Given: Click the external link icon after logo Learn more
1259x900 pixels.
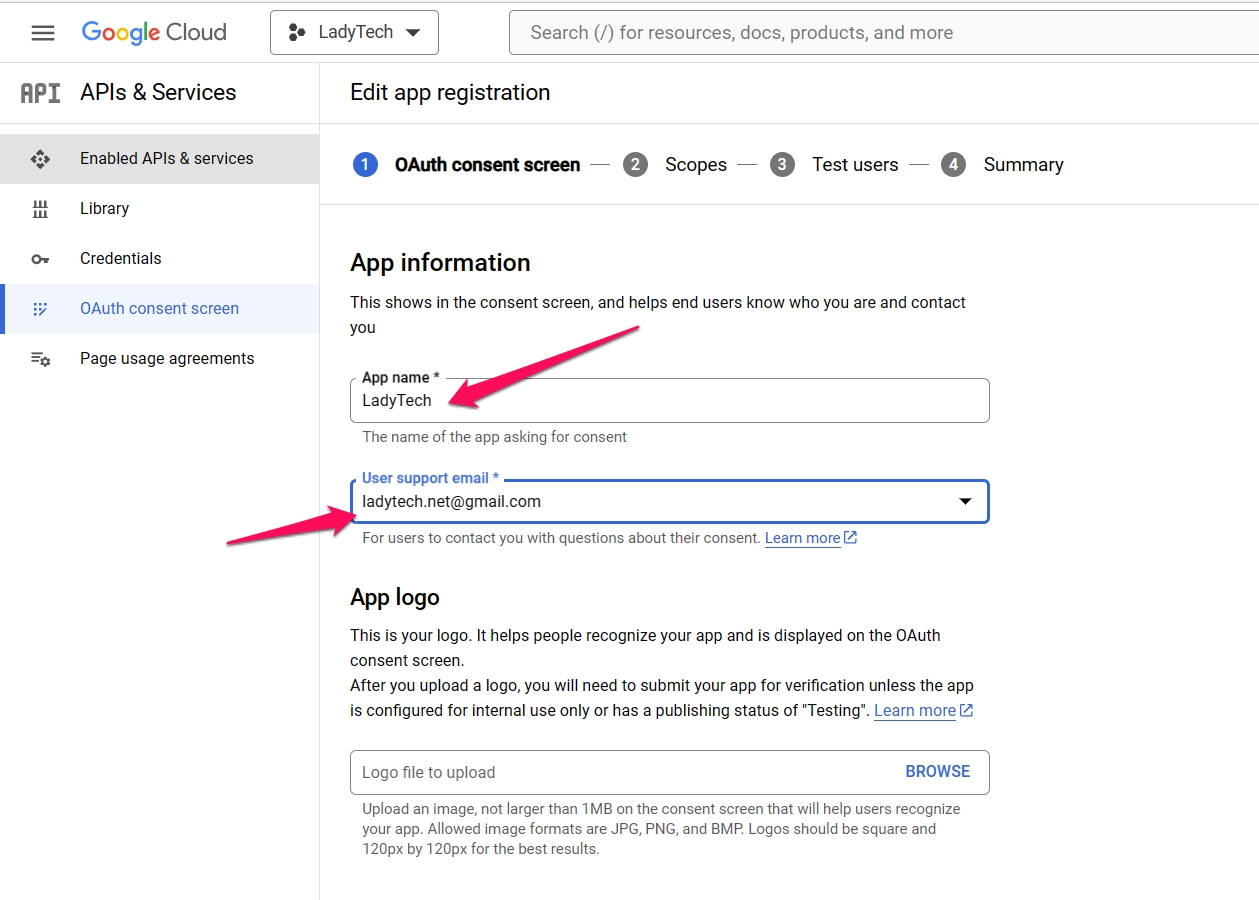Looking at the screenshot, I should [967, 711].
